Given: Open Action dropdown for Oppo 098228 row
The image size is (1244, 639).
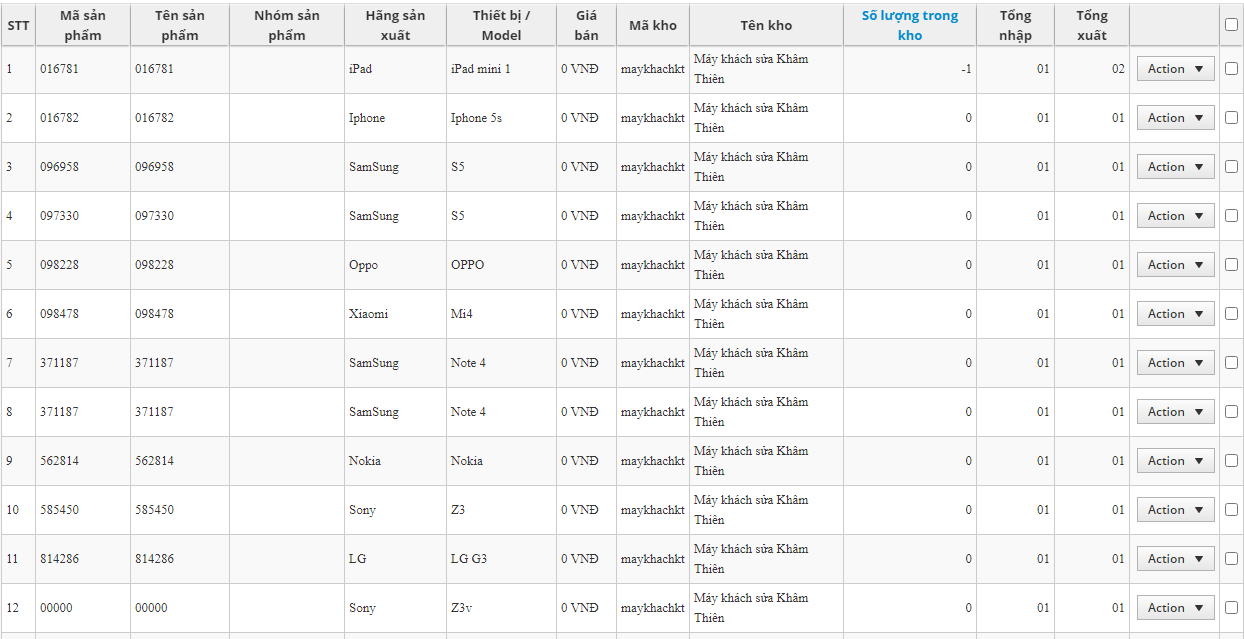Looking at the screenshot, I should coord(1175,265).
